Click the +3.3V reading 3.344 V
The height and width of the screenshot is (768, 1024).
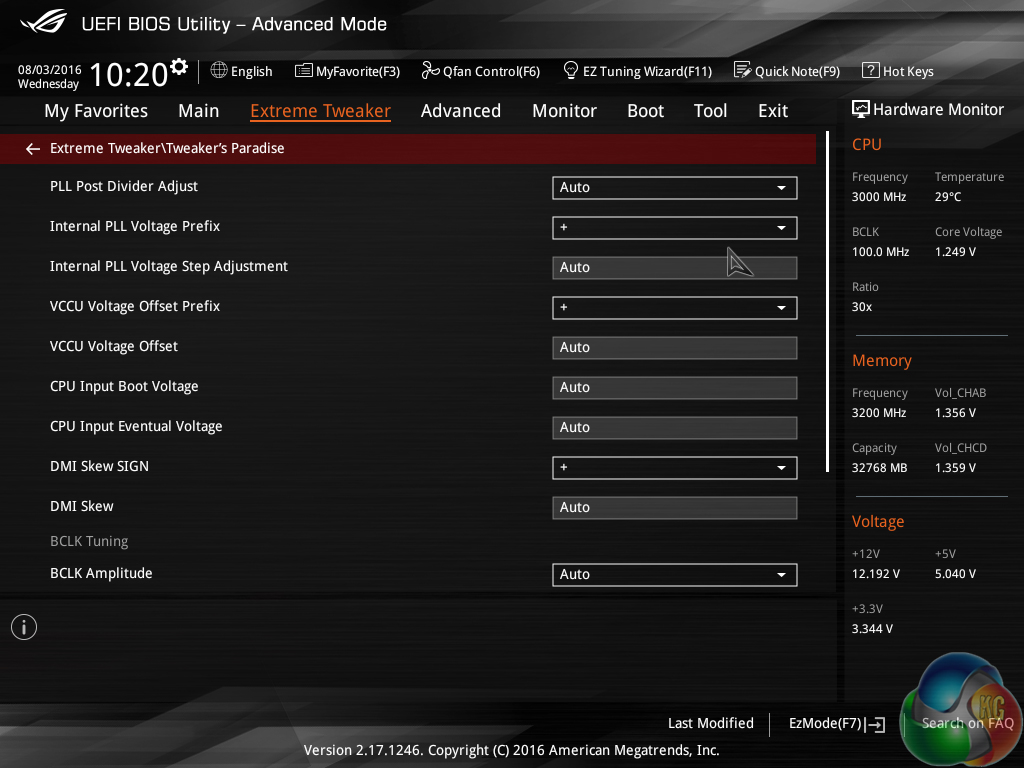[x=872, y=628]
